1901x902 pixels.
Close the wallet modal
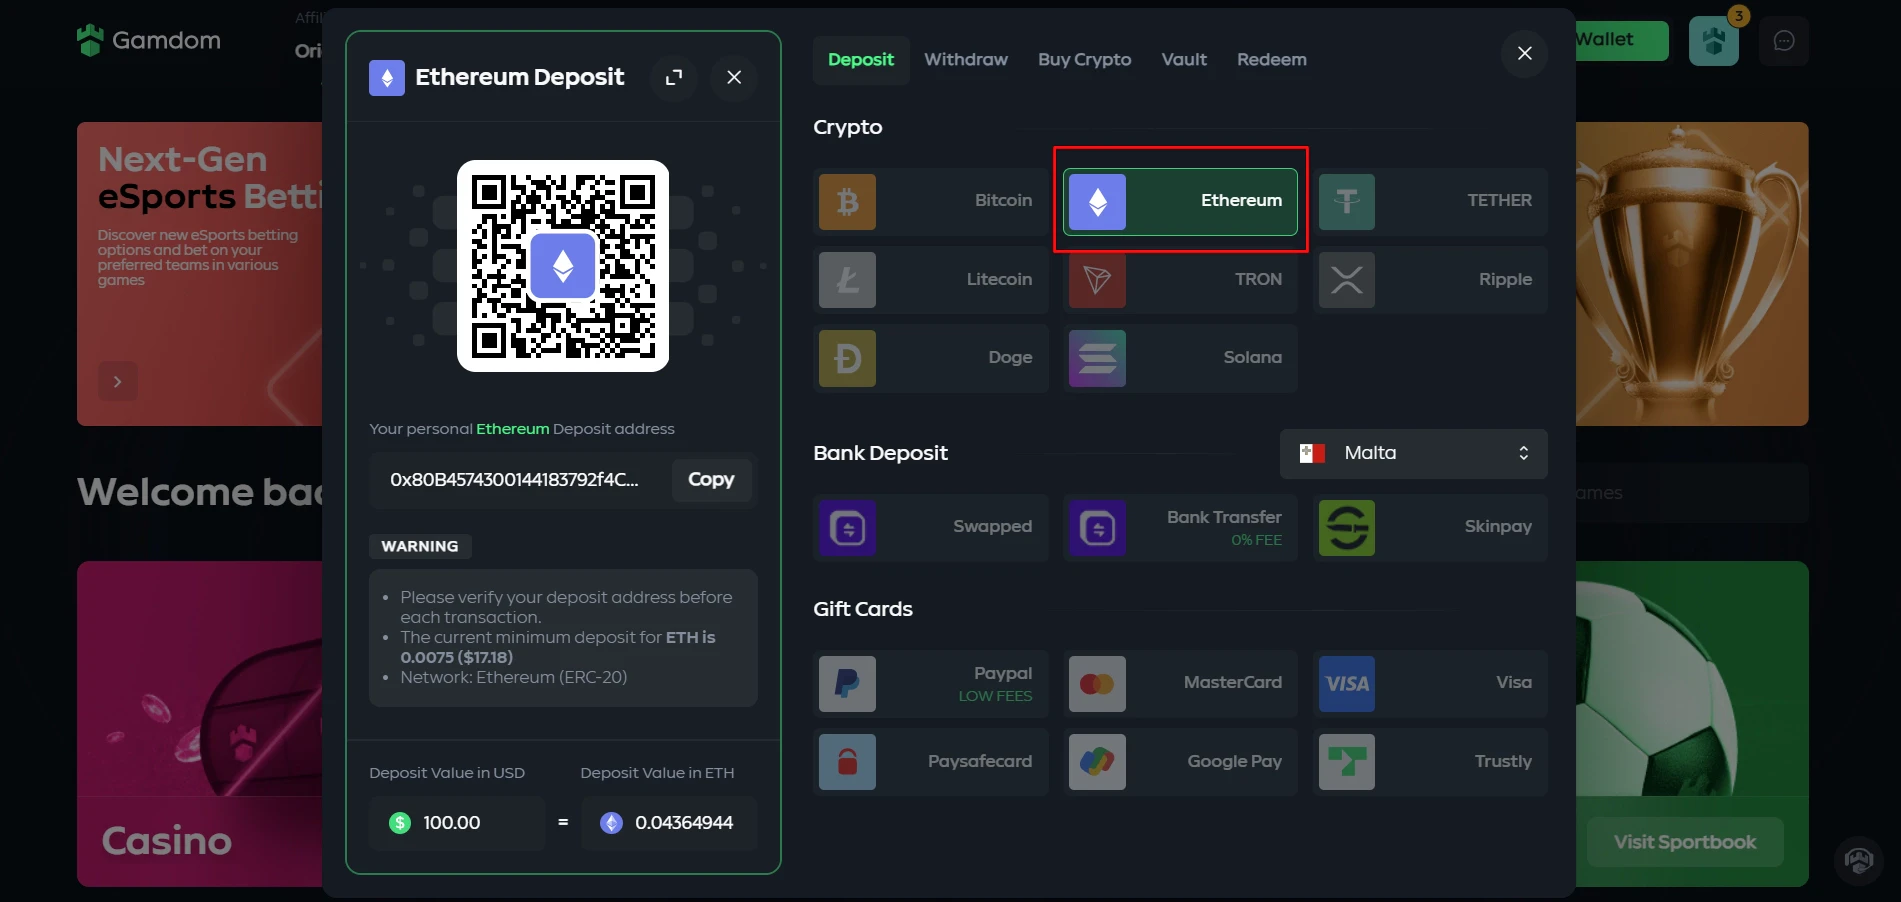(x=1524, y=53)
